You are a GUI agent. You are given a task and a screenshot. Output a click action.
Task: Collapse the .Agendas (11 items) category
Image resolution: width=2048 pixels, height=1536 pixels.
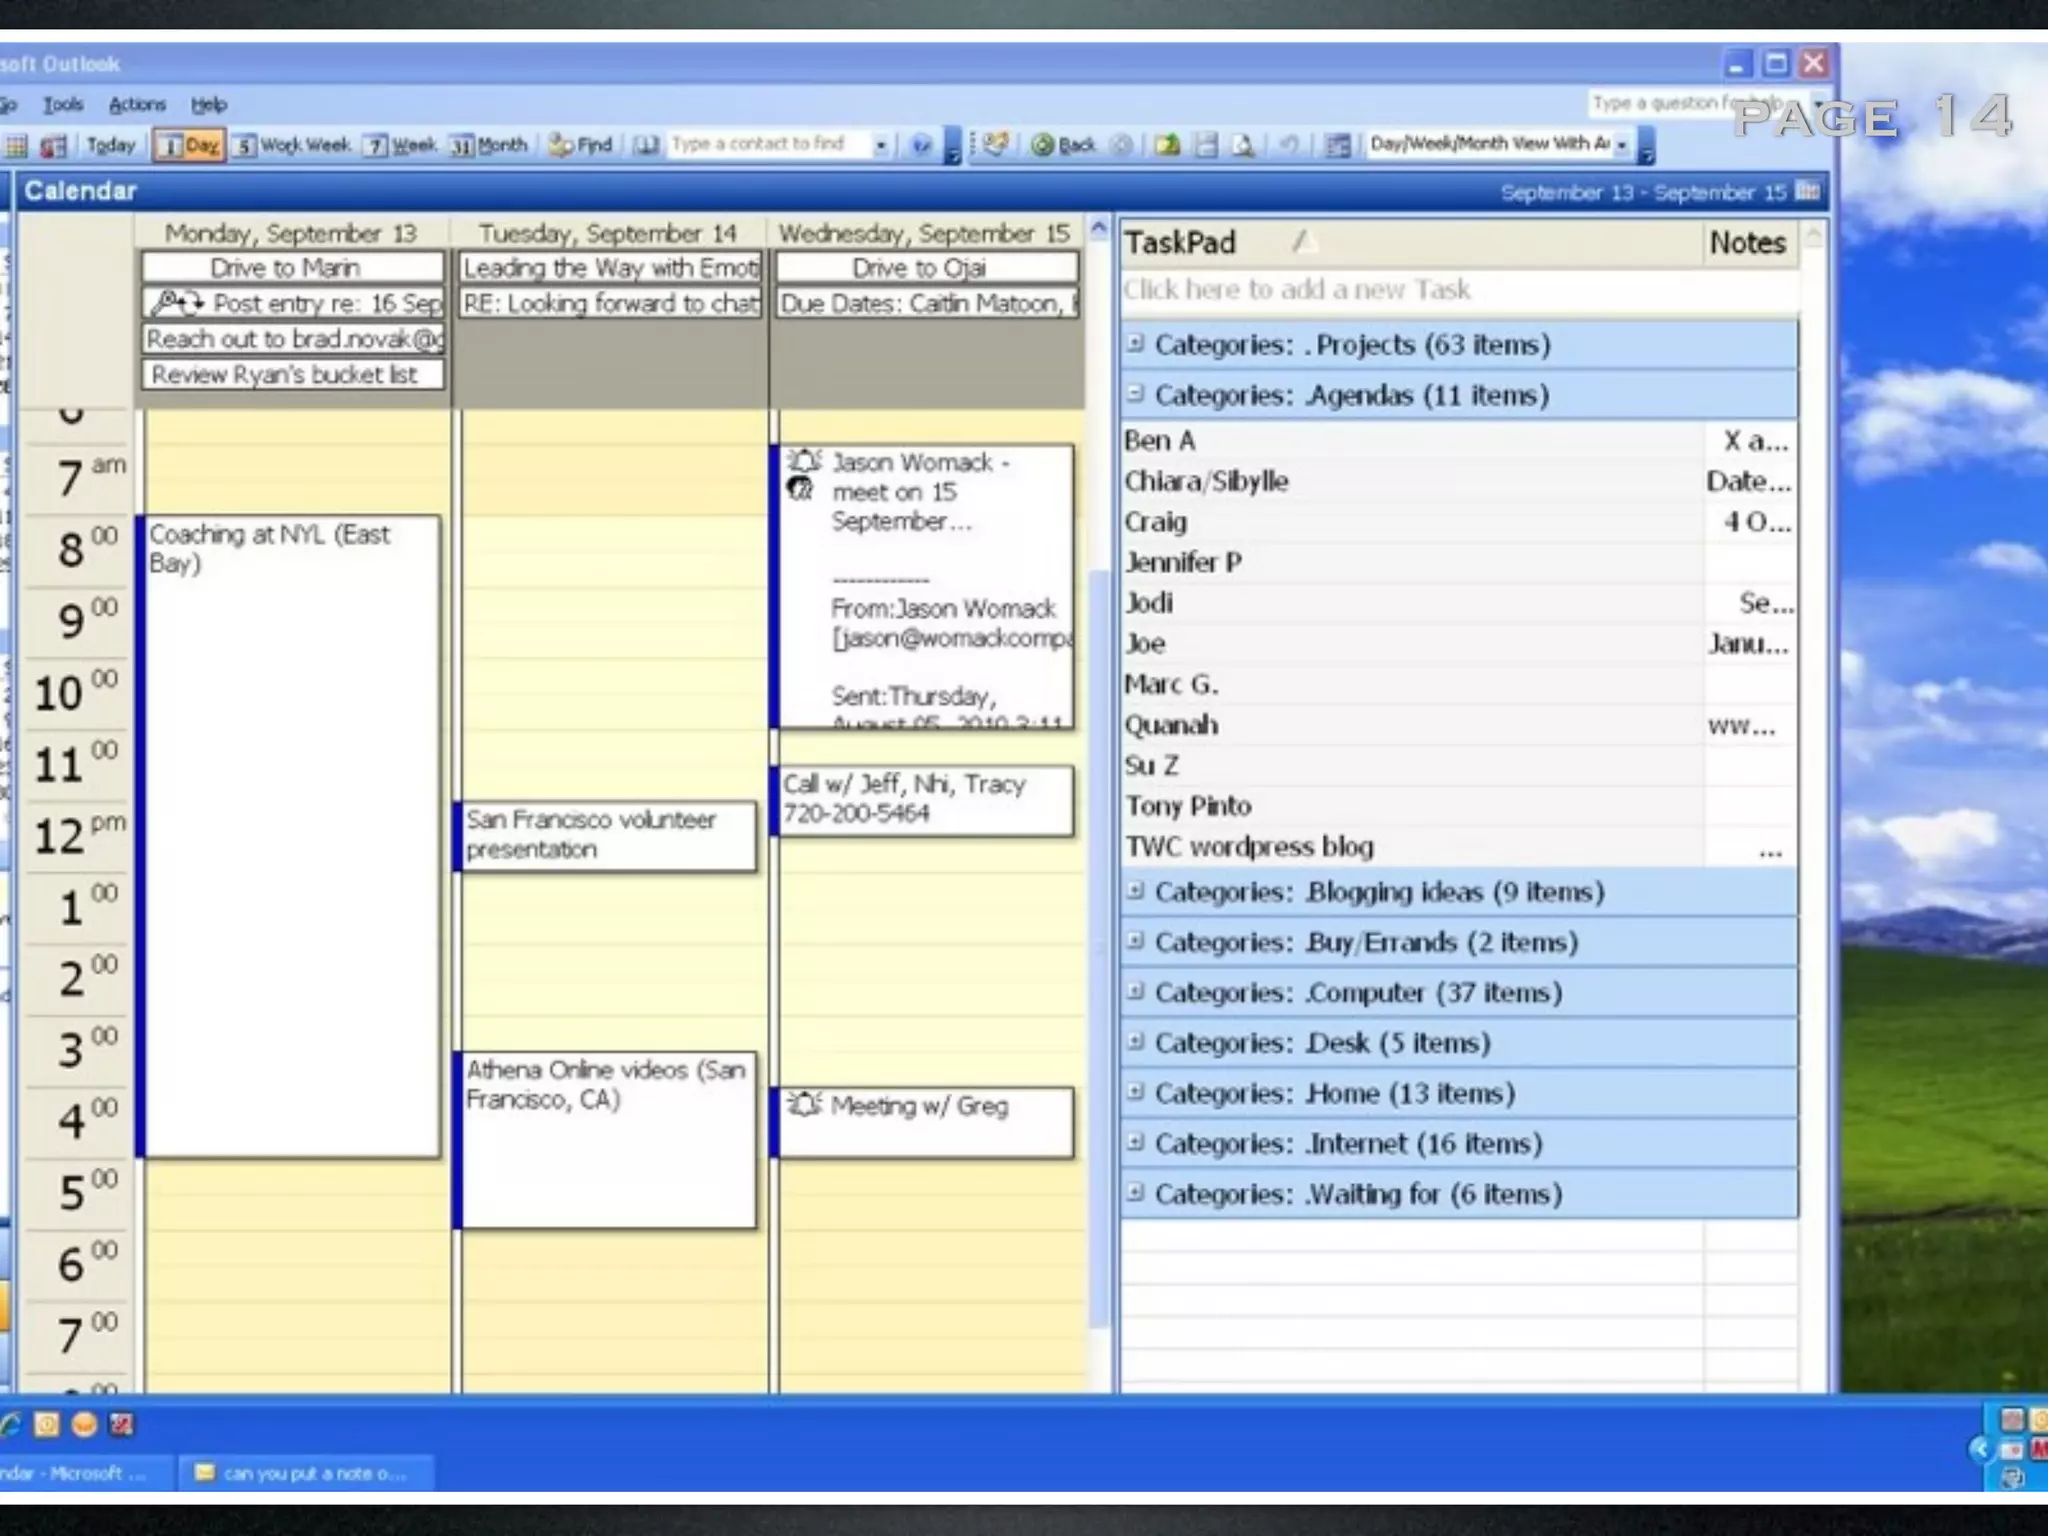click(x=1134, y=393)
